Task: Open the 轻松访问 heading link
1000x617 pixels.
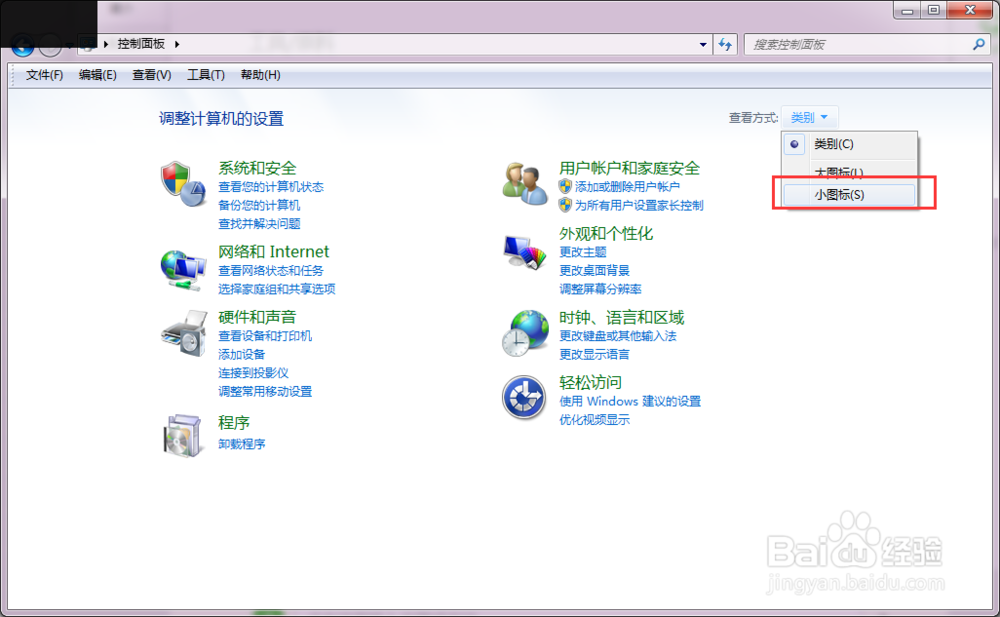Action: click(x=591, y=382)
